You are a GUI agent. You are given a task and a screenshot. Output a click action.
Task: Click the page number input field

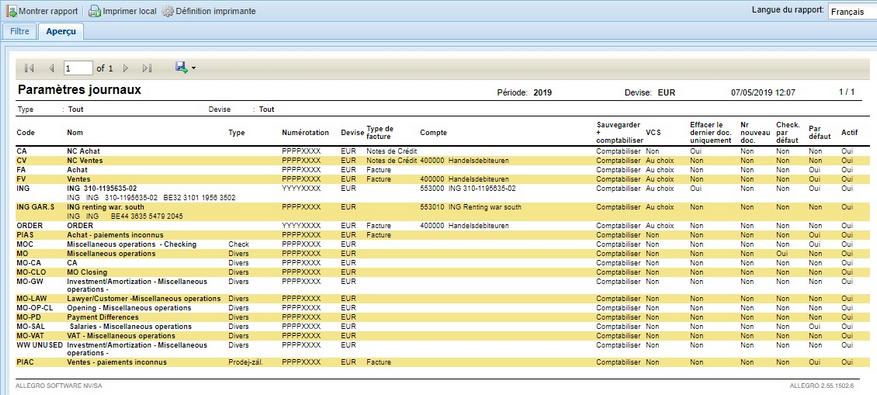pyautogui.click(x=78, y=68)
